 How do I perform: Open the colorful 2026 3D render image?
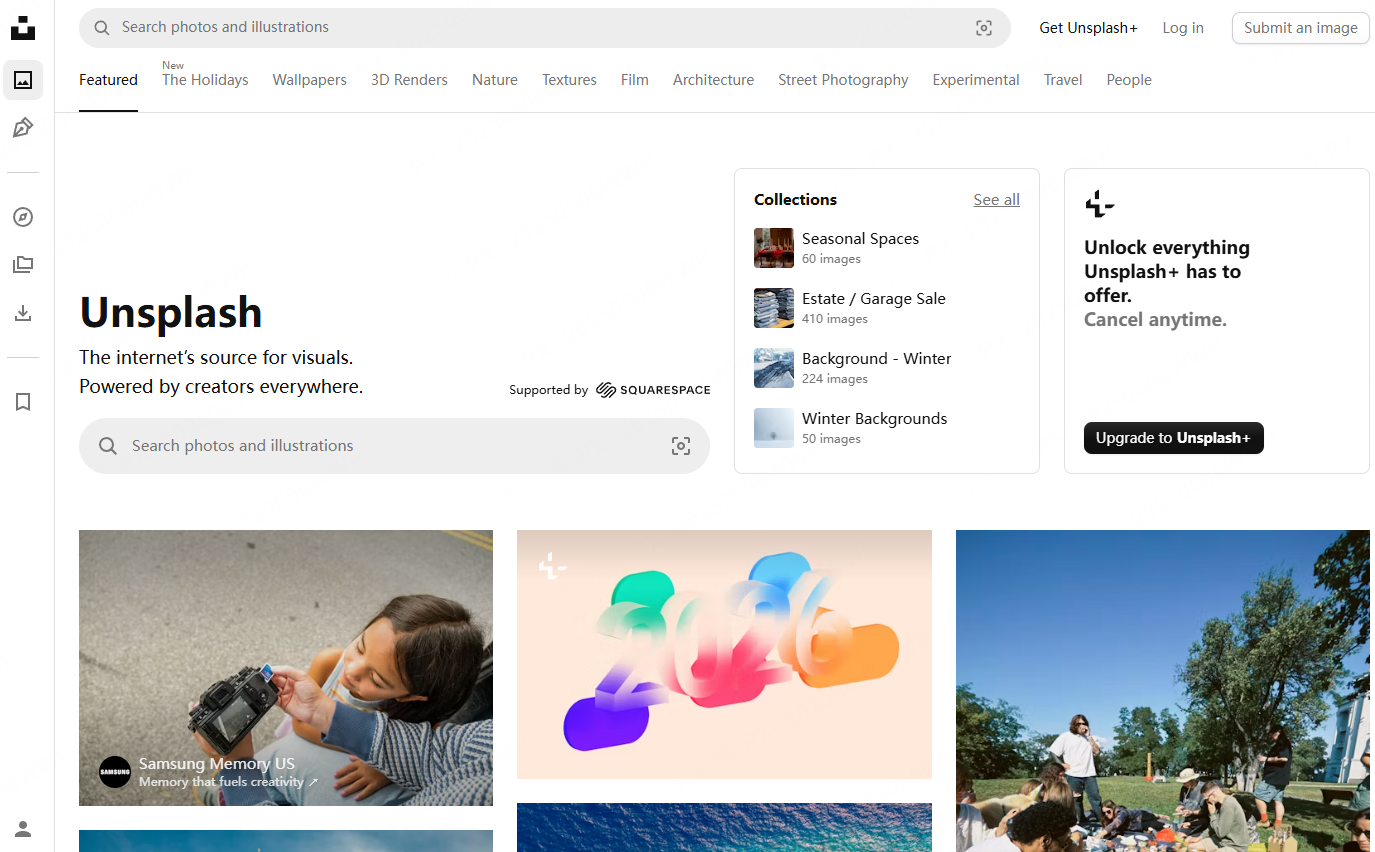tap(724, 654)
